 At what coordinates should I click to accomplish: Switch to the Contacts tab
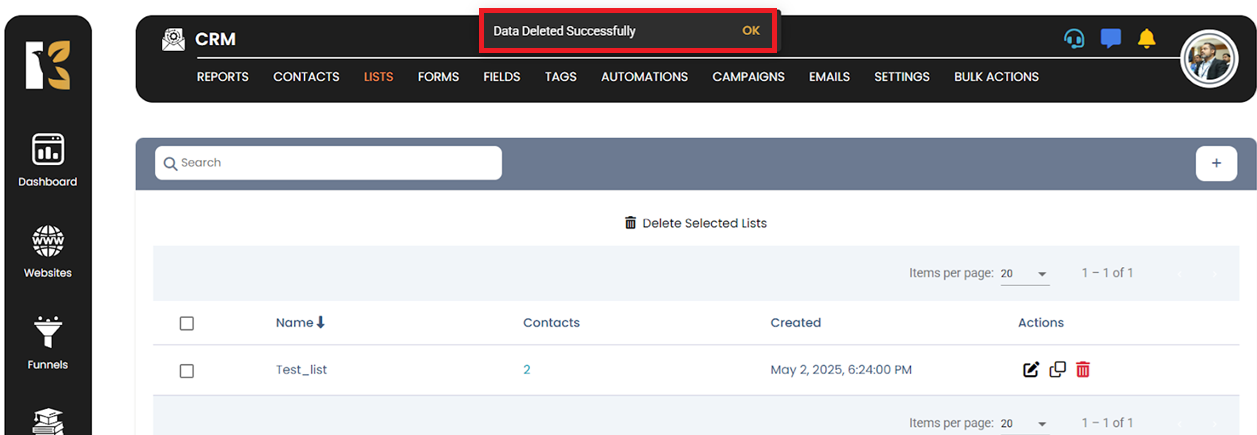[x=306, y=77]
